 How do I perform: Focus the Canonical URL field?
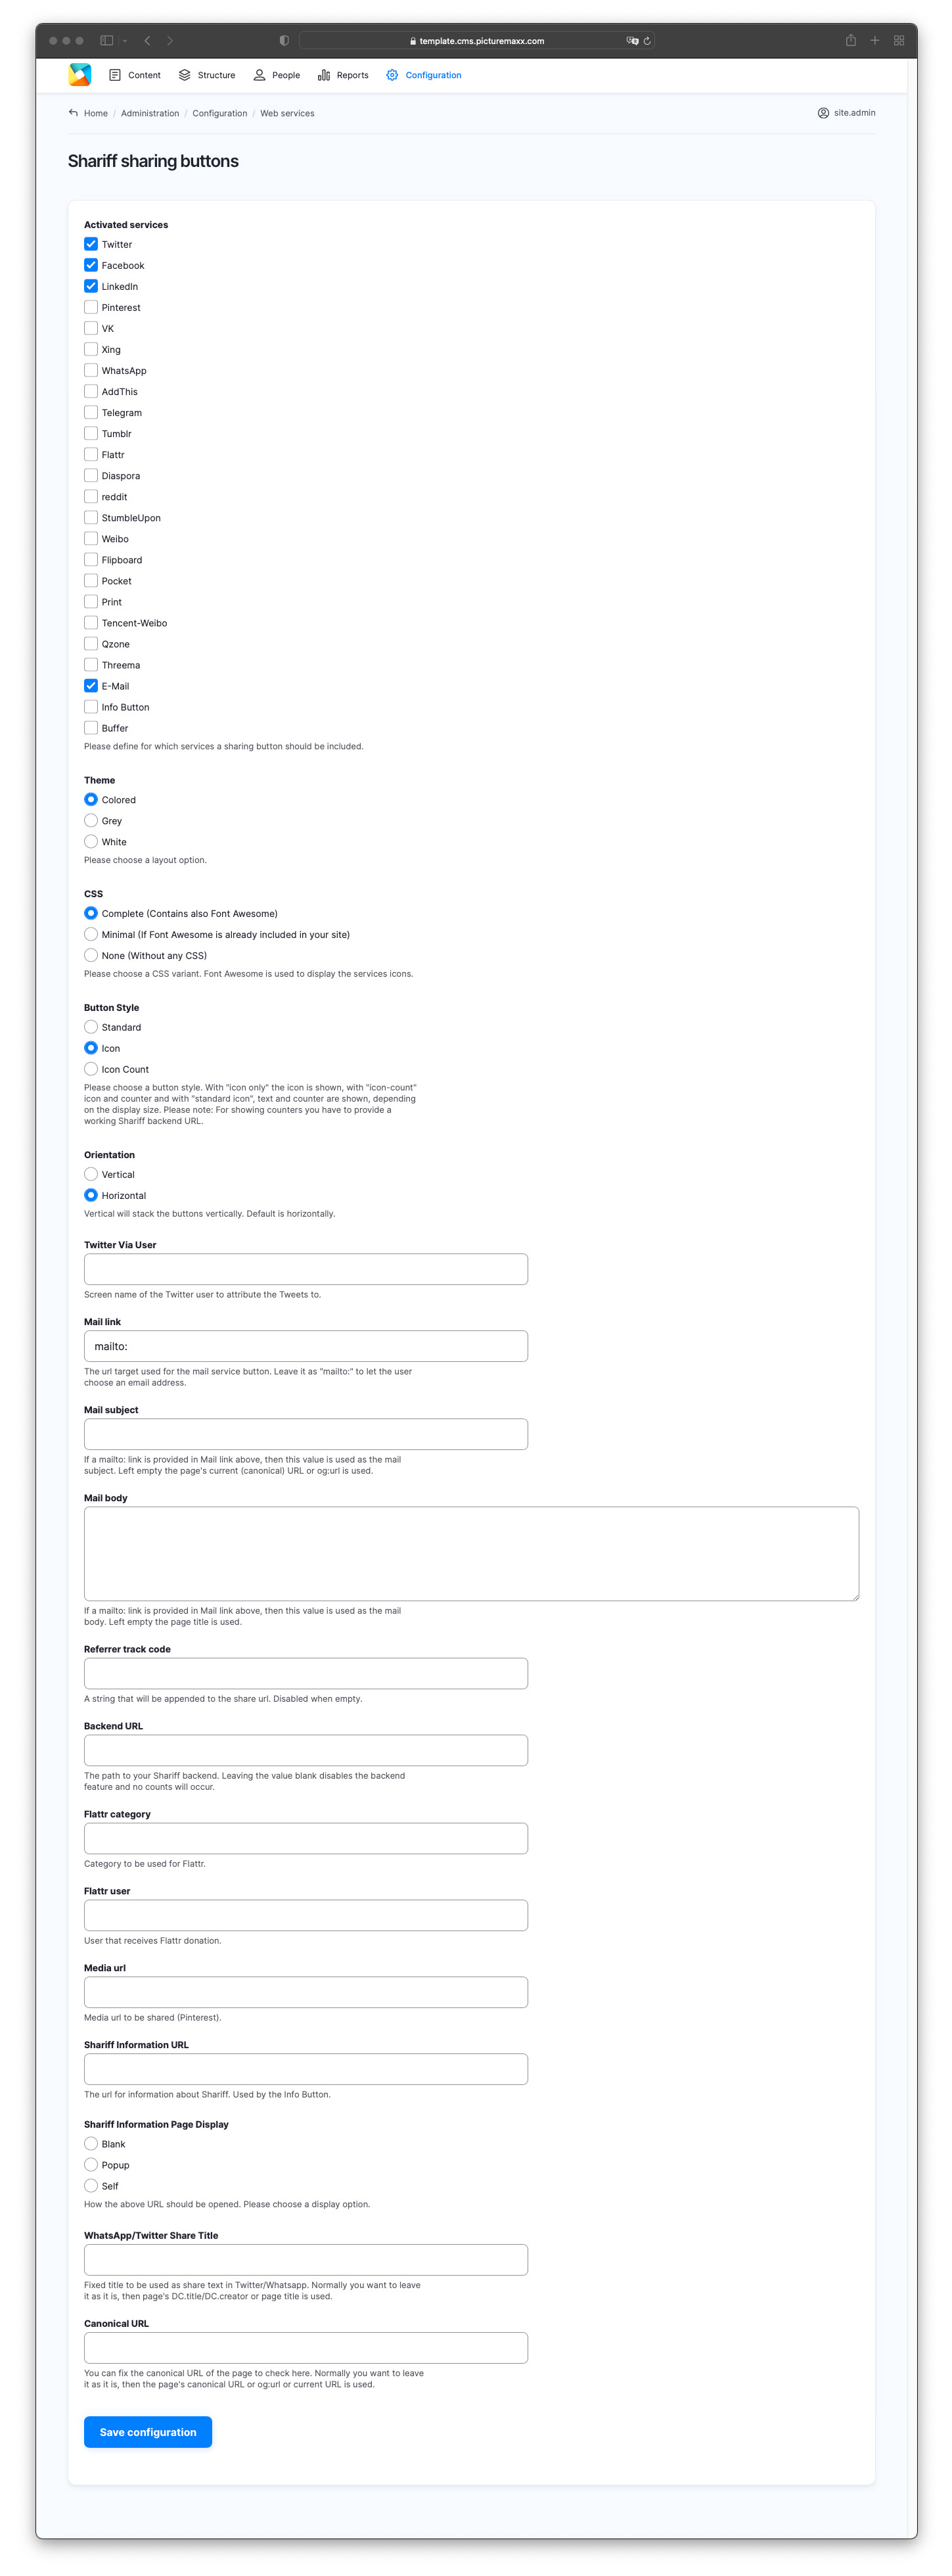[x=306, y=2348]
